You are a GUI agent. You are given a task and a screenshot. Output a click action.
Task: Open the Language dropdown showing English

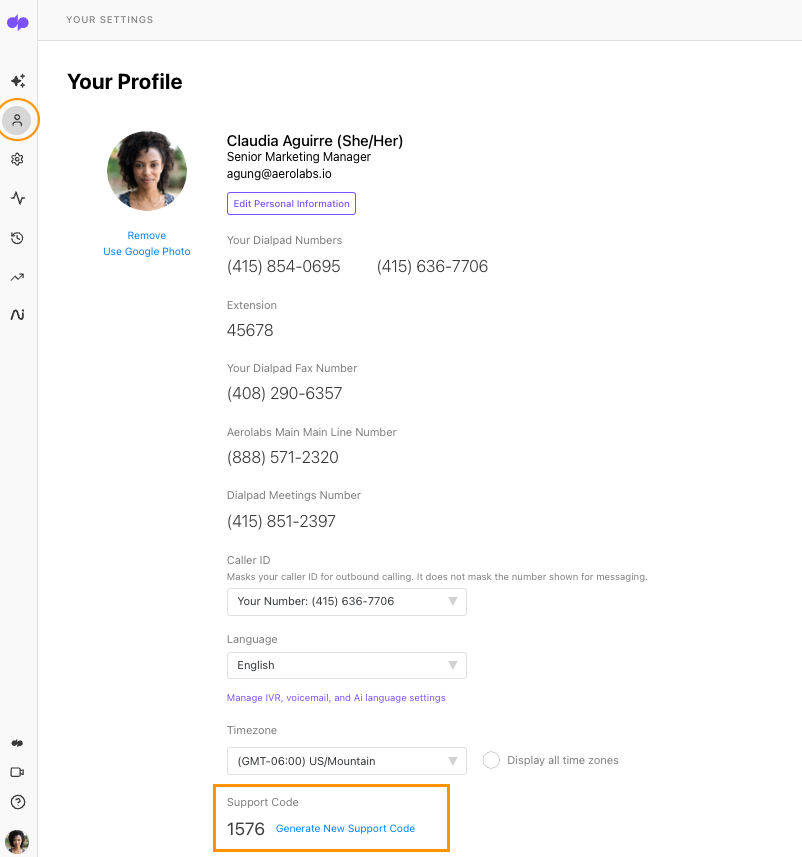tap(347, 665)
